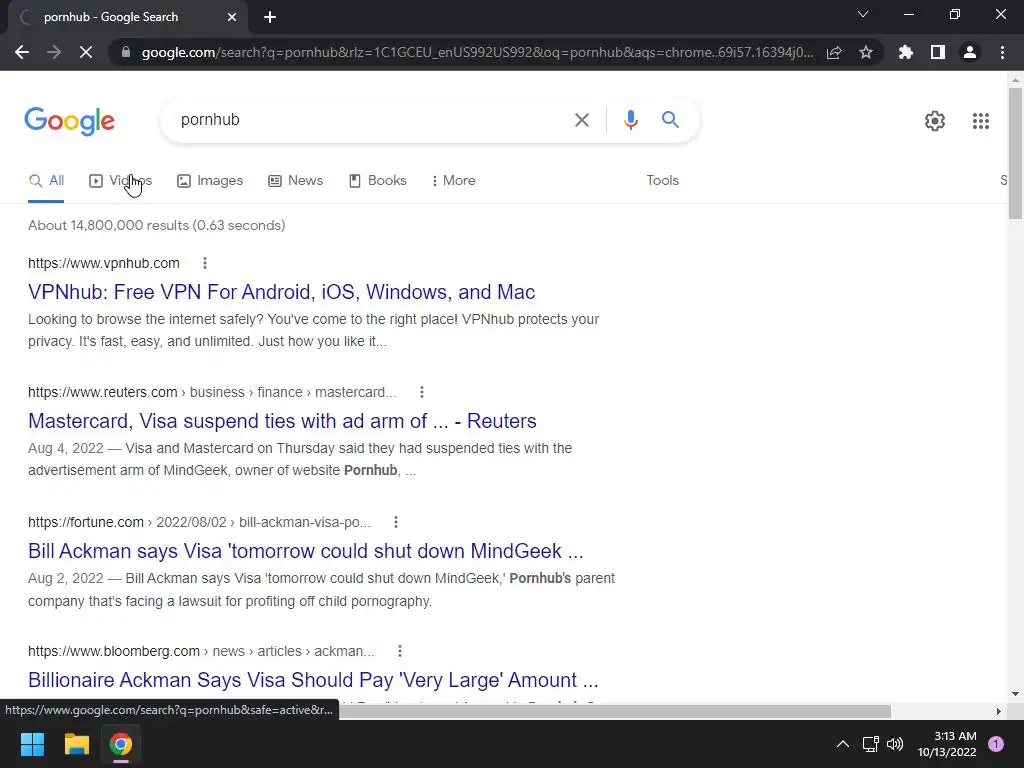Bookmark this page with the star icon
This screenshot has width=1024, height=768.
click(x=866, y=52)
